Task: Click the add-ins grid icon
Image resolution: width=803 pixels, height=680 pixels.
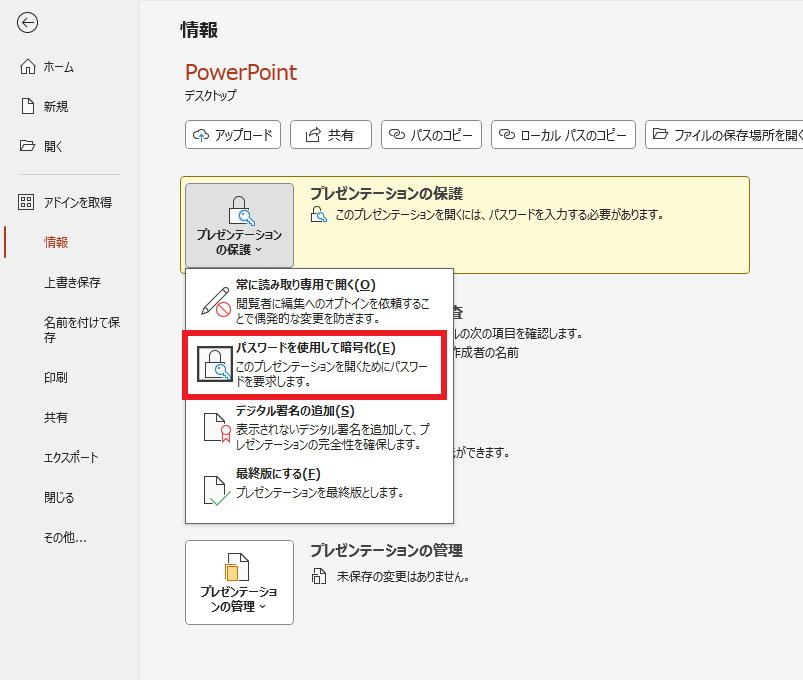Action: point(26,202)
